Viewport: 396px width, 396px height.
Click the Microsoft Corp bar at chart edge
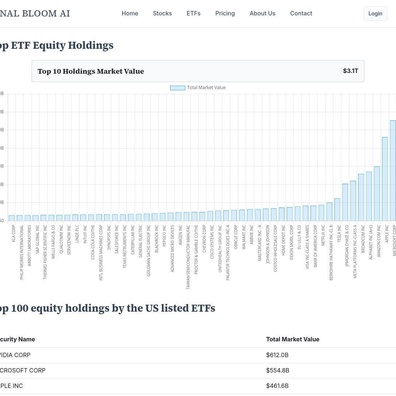[393, 170]
